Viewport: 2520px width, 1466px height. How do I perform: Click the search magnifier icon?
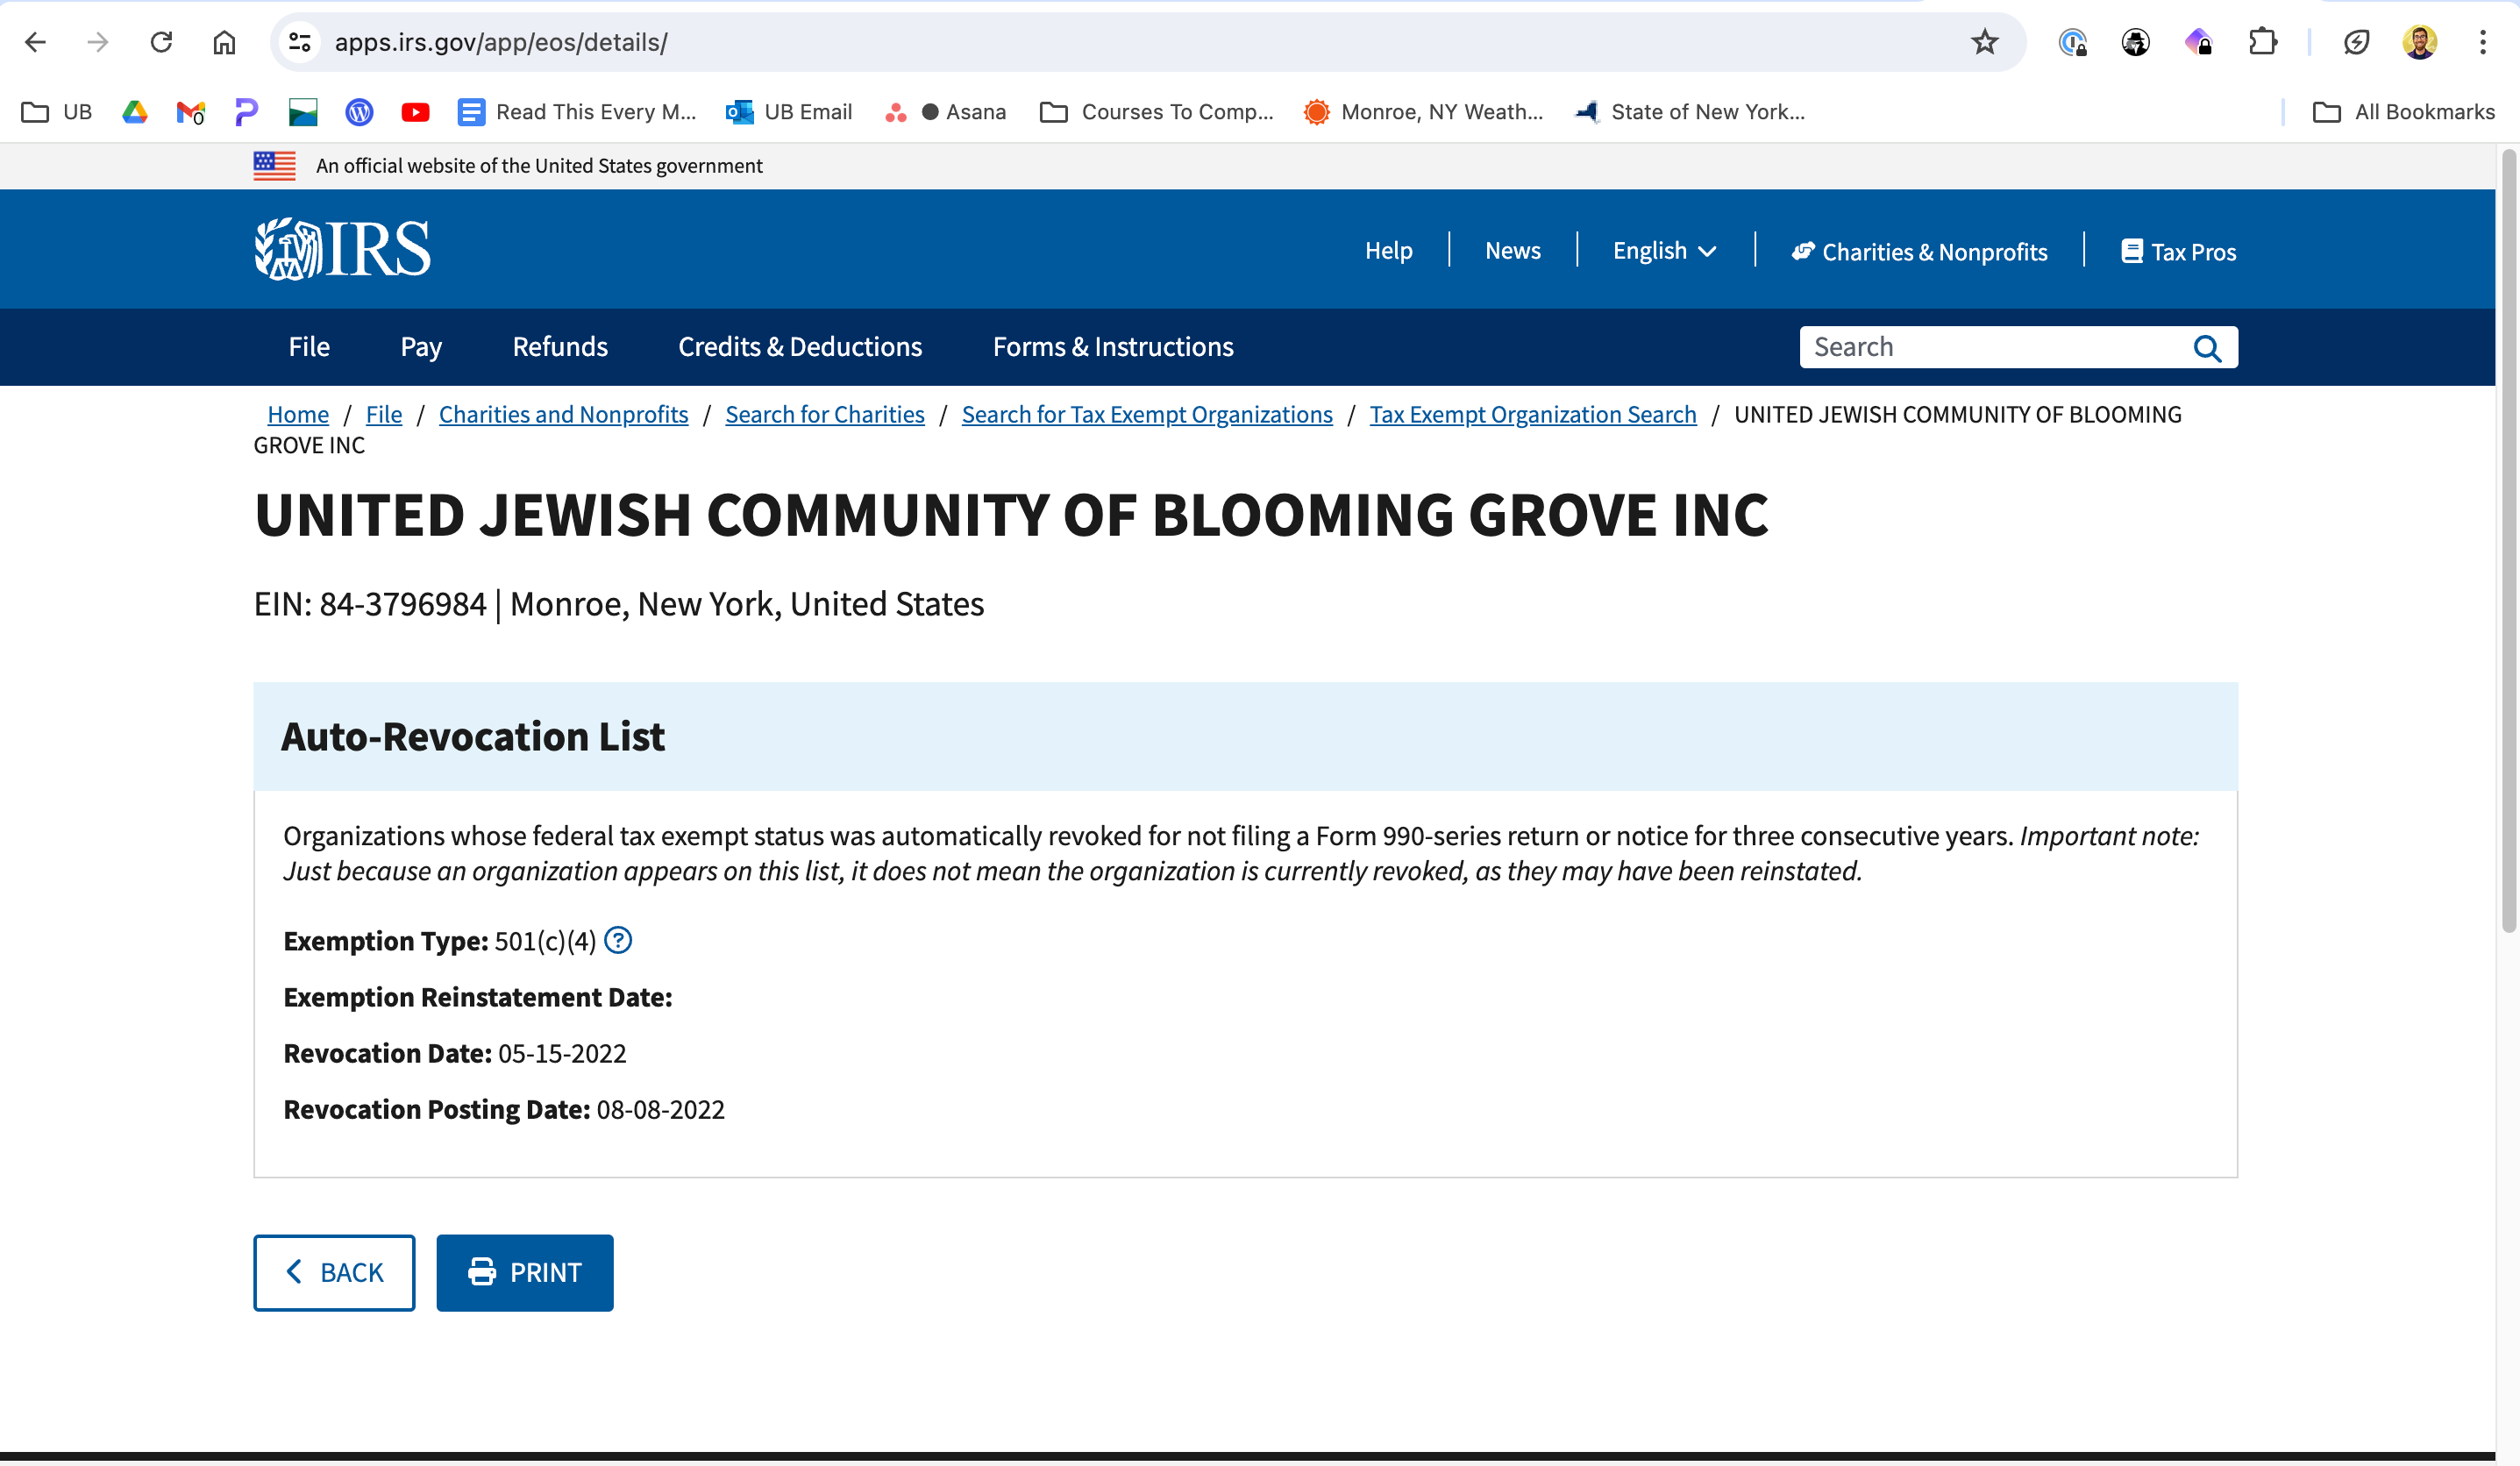2206,347
